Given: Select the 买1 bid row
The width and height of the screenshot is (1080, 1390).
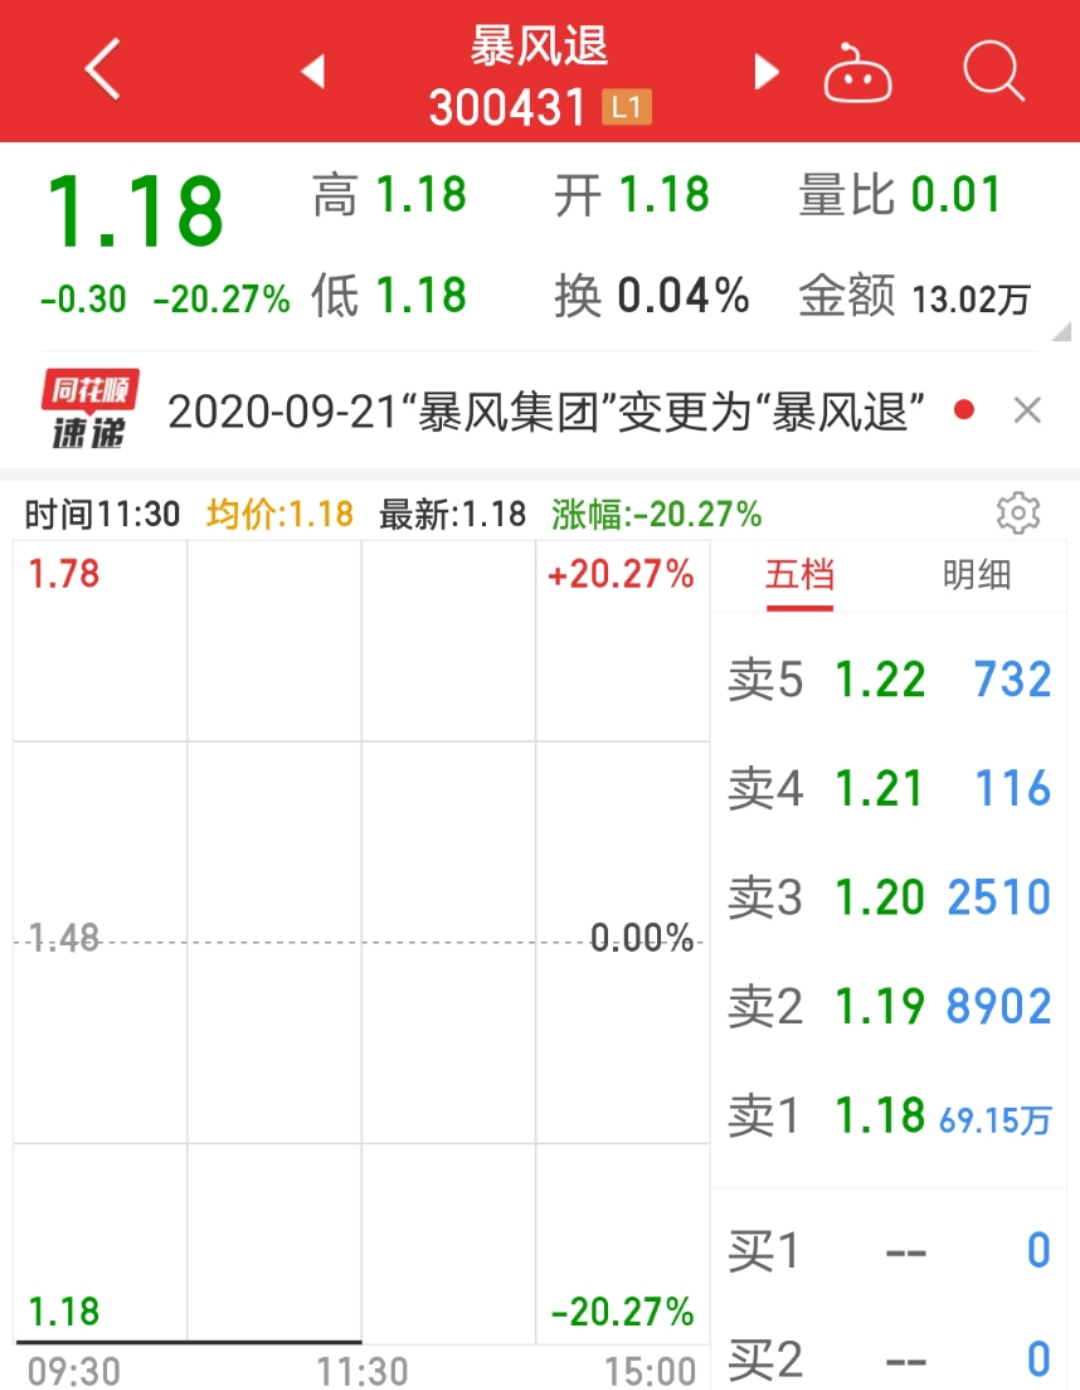Looking at the screenshot, I should [889, 1251].
